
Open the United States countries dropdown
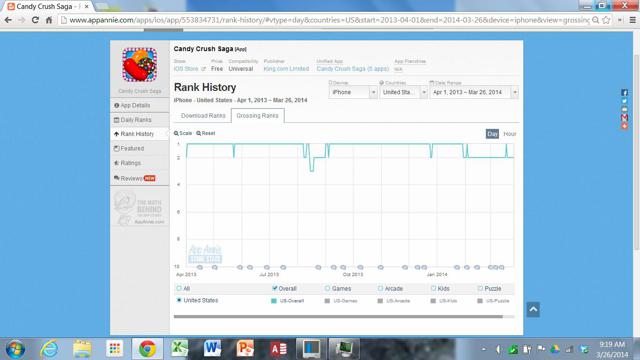coord(403,92)
